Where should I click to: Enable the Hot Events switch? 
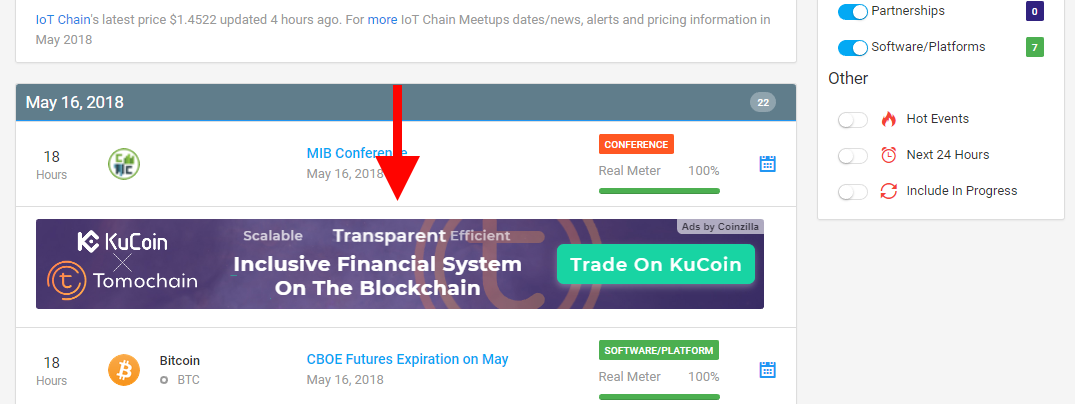[853, 120]
